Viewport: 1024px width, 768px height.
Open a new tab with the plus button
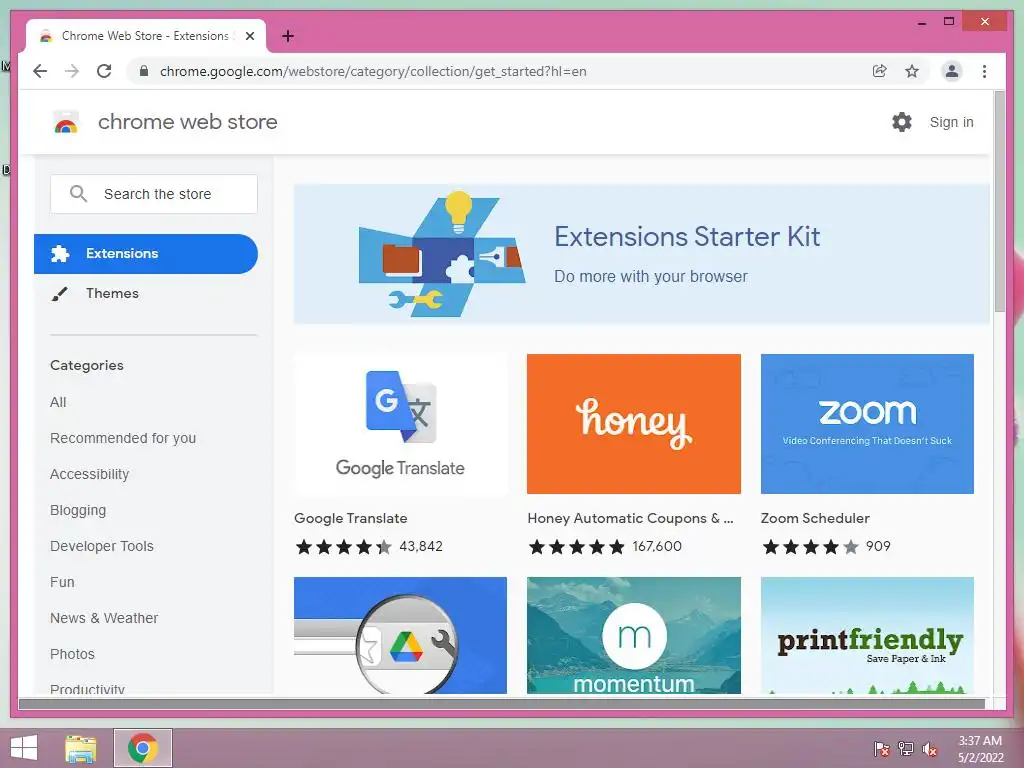tap(287, 36)
